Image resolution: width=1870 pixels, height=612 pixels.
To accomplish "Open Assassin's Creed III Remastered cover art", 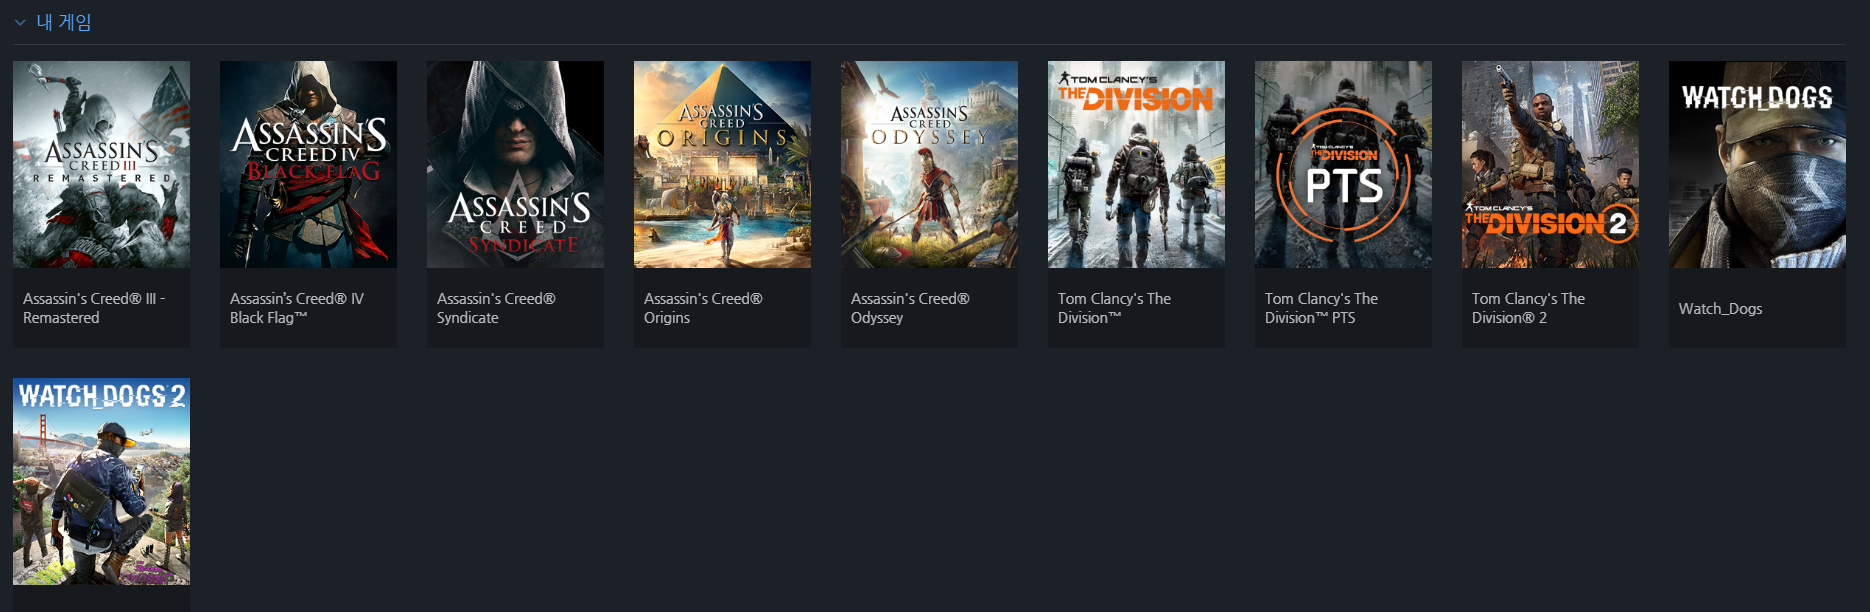I will pos(101,164).
